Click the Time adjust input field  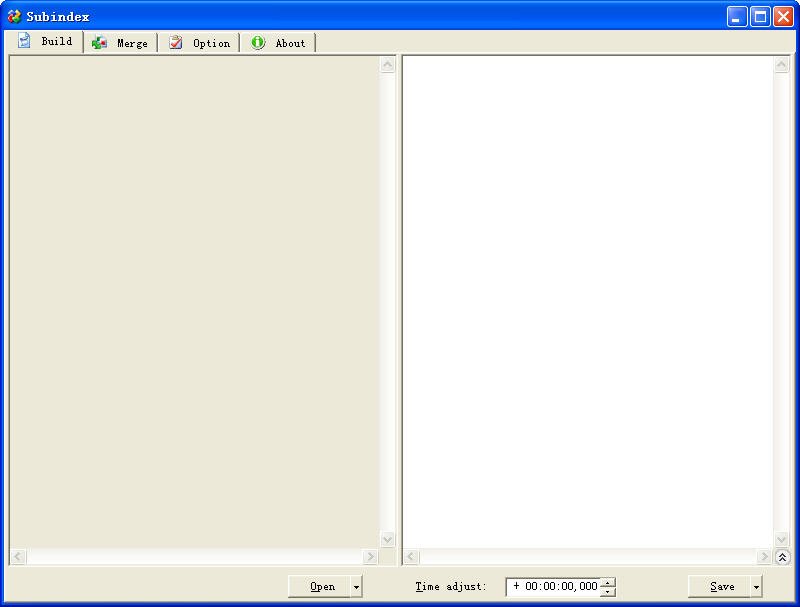pos(553,587)
